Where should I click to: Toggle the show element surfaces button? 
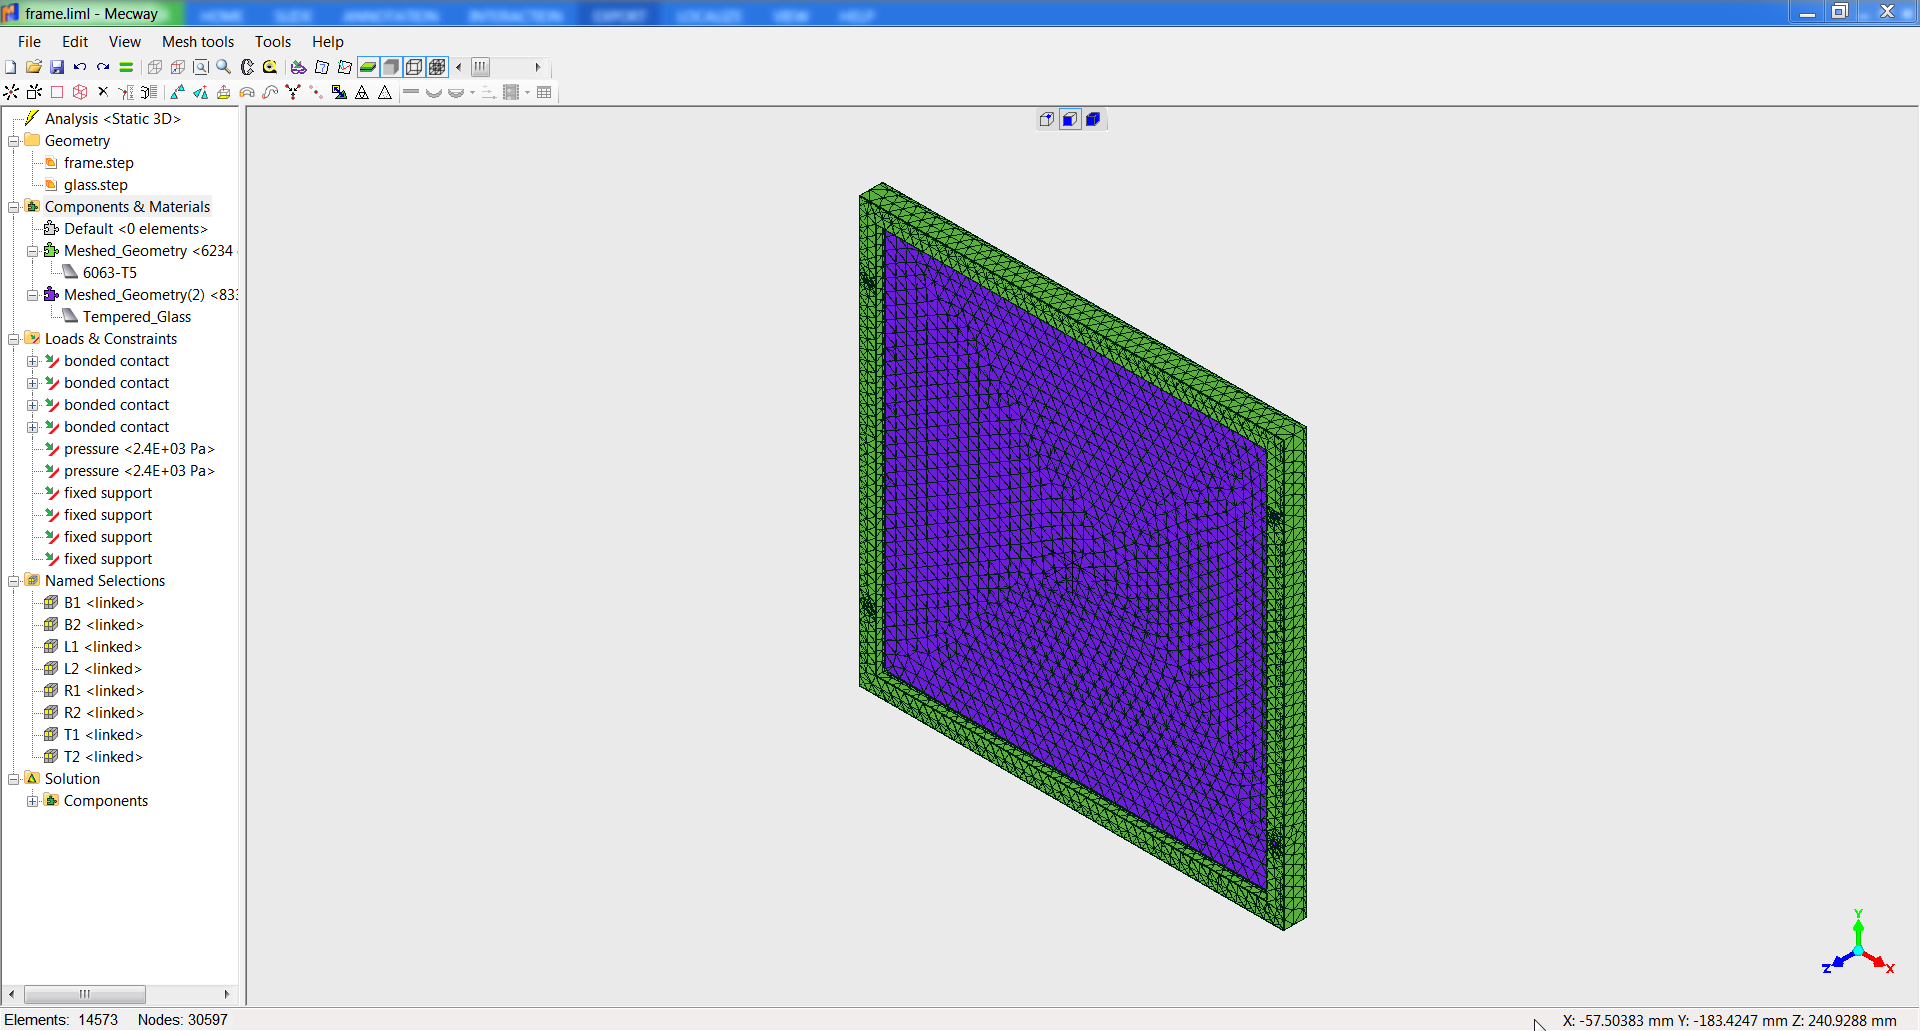click(368, 67)
